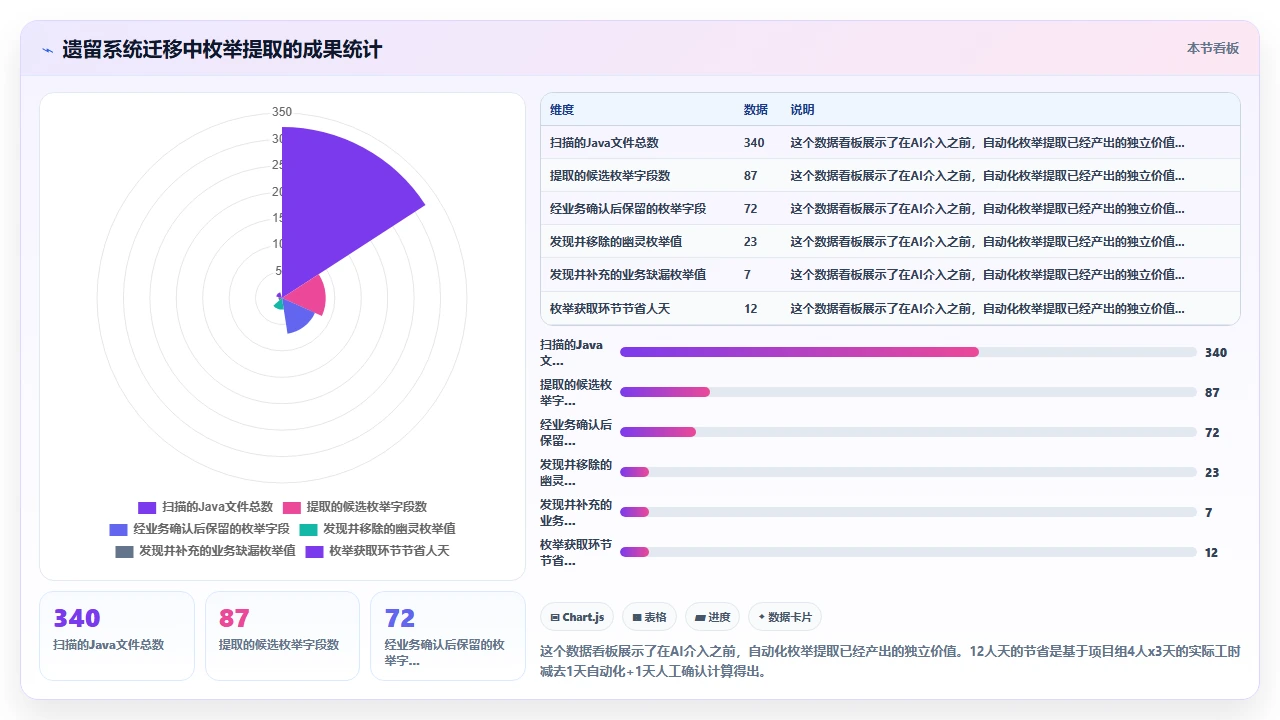
Task: Click table cell 发现并补充的业务缺漏枚举值
Action: pos(628,274)
